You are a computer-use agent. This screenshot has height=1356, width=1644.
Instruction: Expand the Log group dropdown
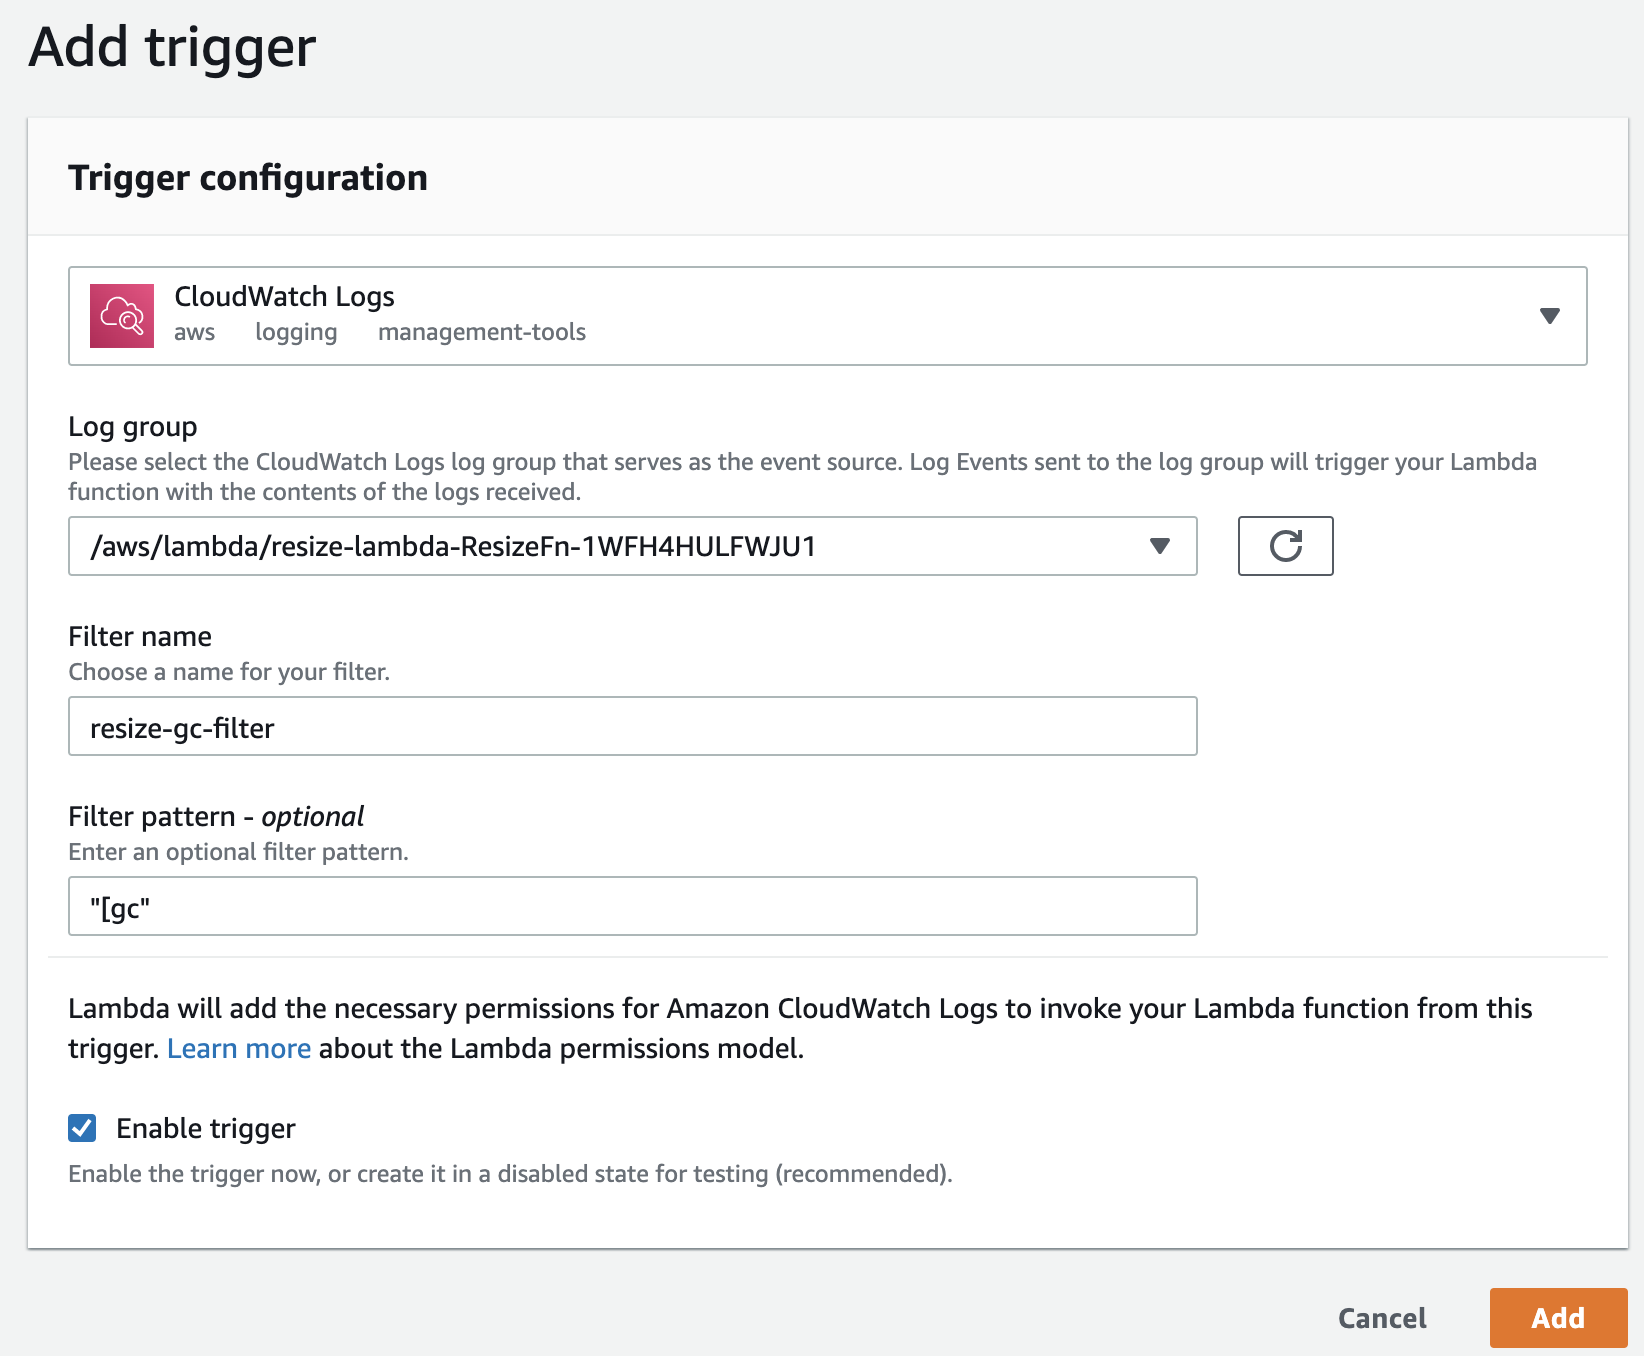pyautogui.click(x=633, y=546)
